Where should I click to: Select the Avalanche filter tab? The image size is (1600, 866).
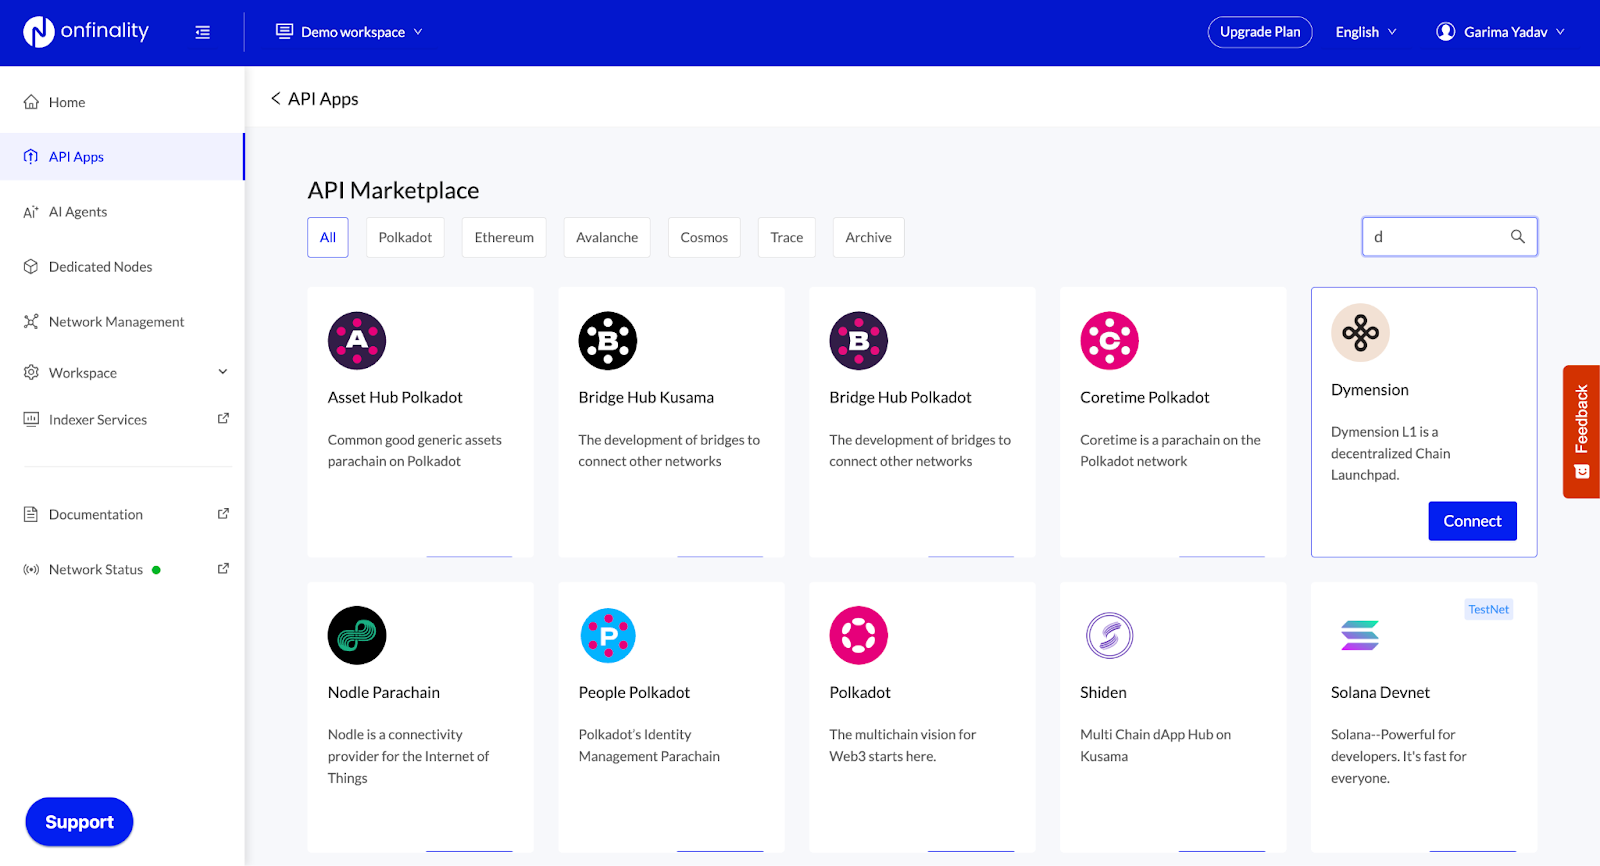(x=607, y=238)
